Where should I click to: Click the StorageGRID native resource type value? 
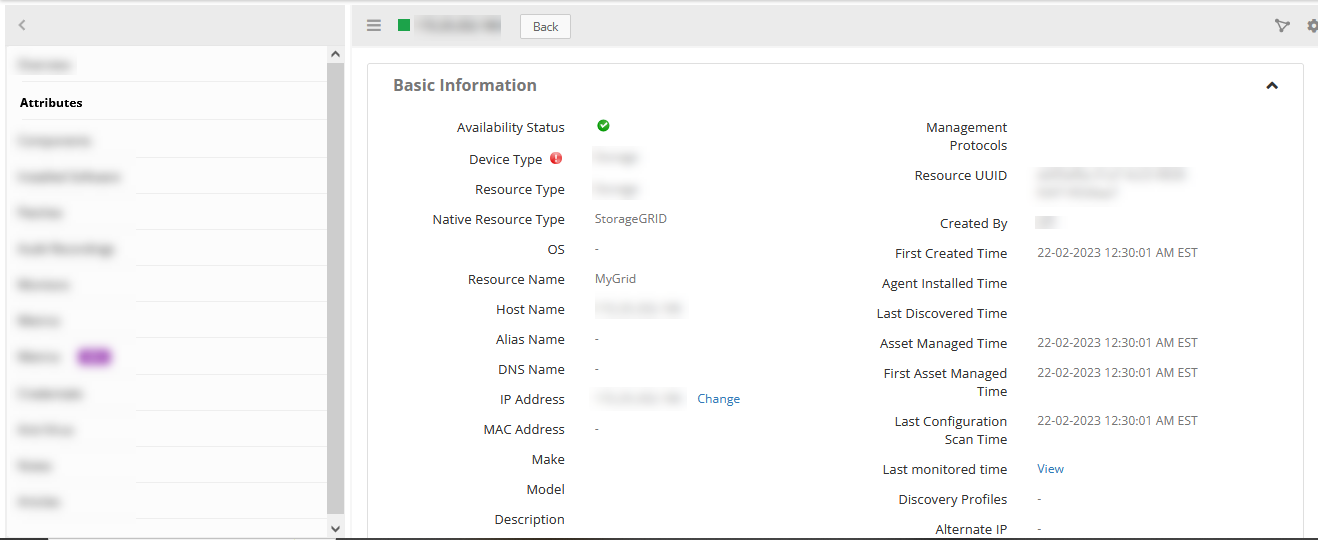(x=630, y=219)
